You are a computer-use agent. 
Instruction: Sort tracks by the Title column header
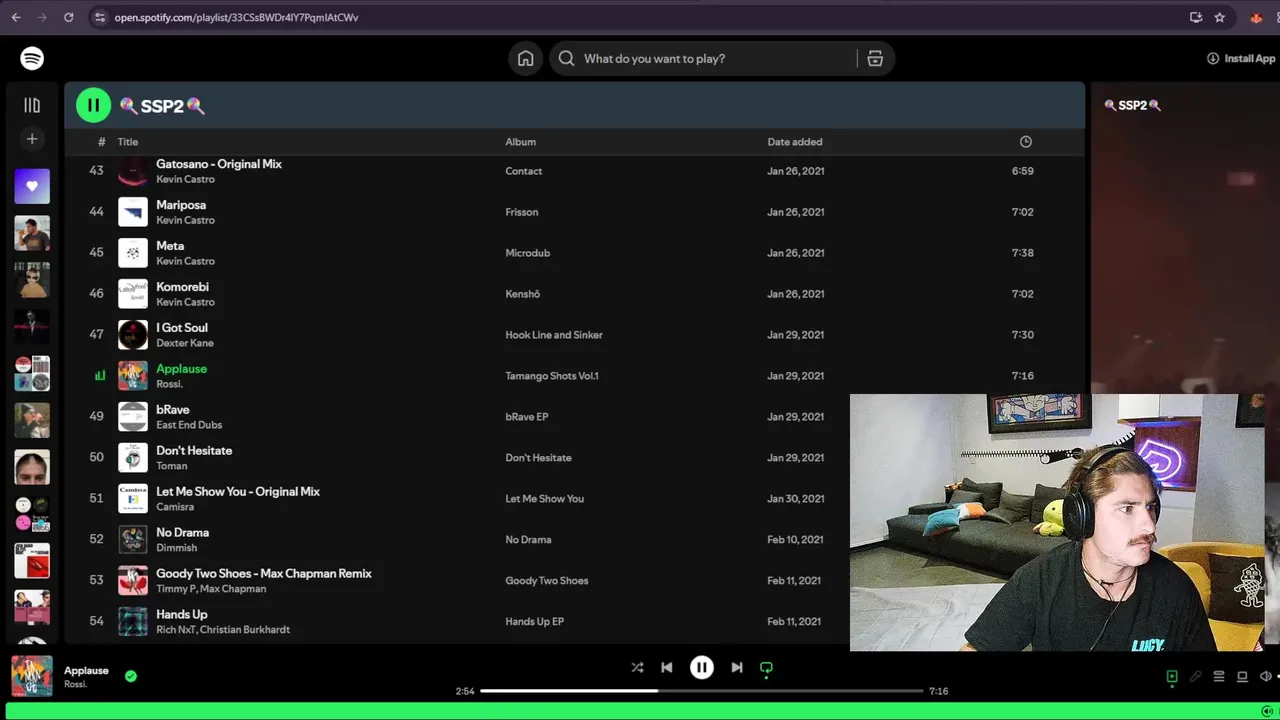point(127,142)
